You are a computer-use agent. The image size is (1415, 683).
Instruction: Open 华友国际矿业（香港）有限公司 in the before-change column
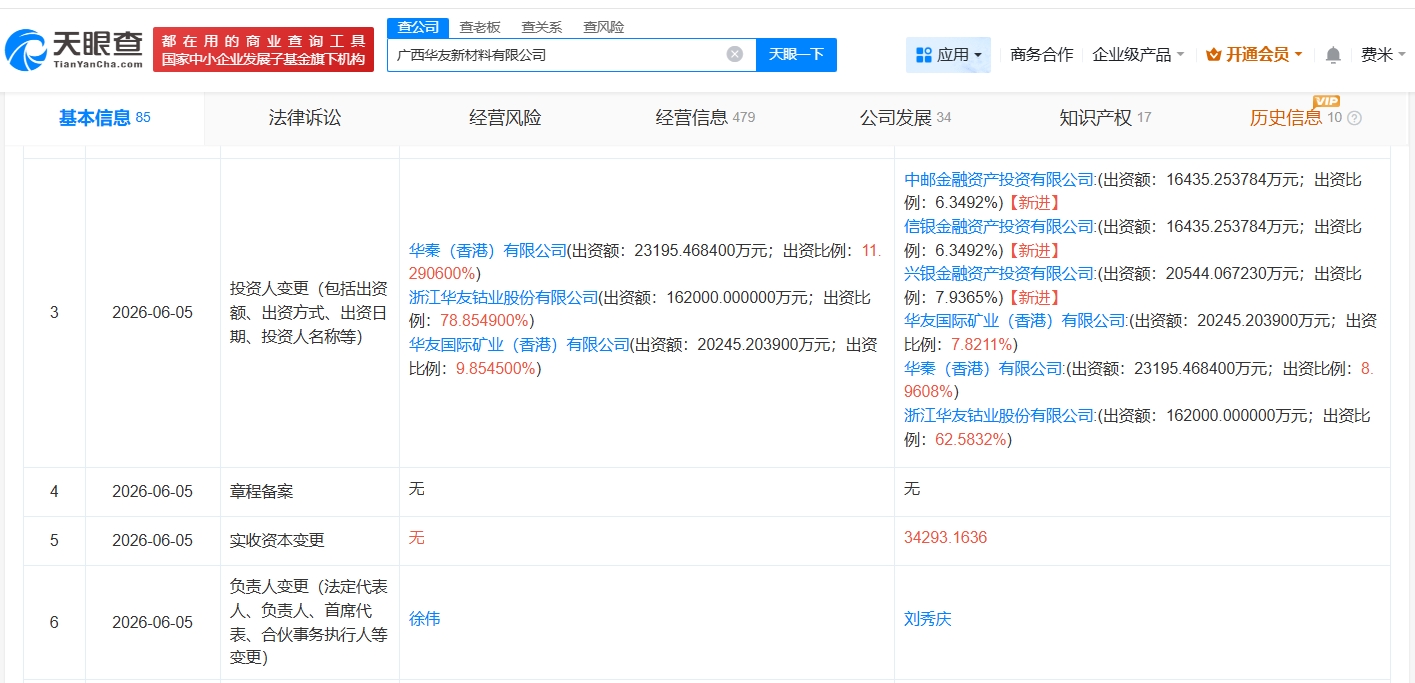pos(520,344)
